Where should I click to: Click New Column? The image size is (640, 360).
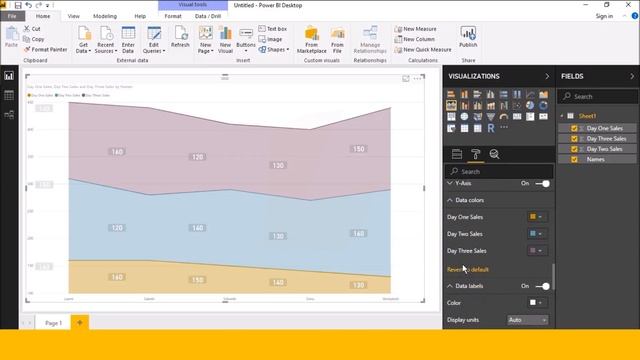[414, 39]
